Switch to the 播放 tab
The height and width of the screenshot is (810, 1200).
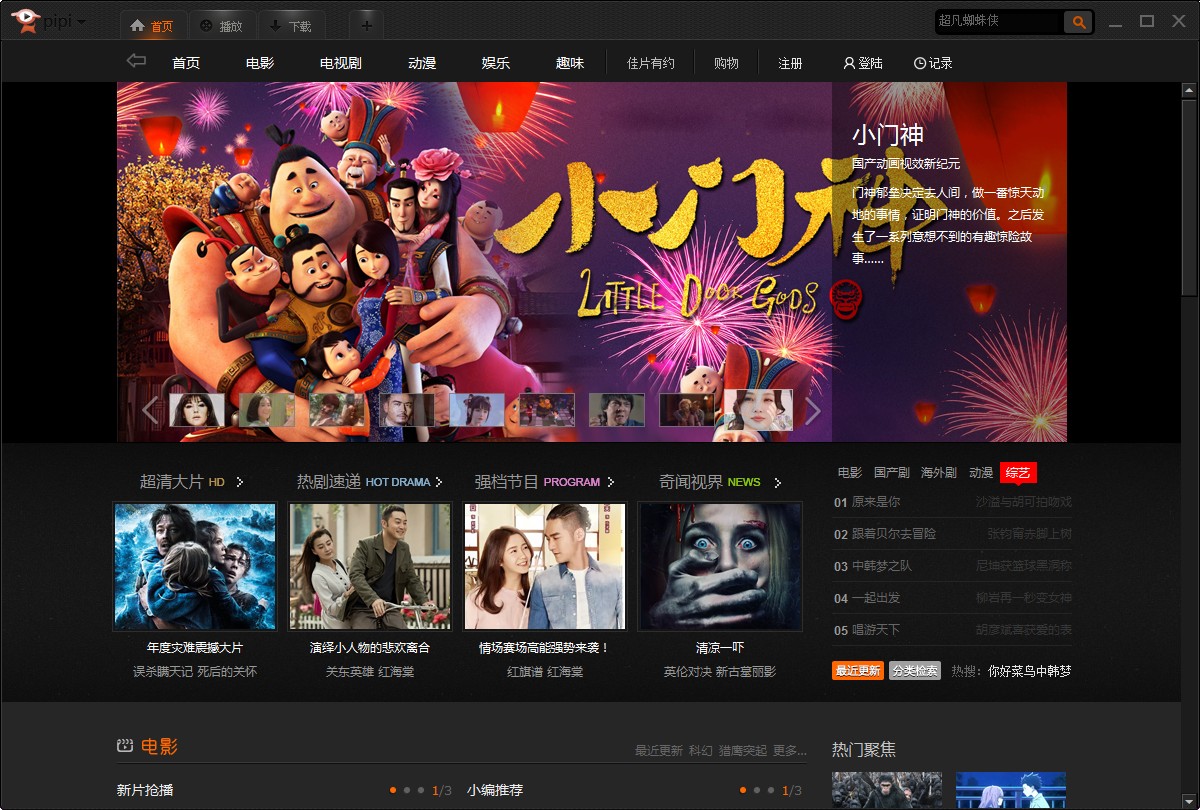(x=220, y=26)
